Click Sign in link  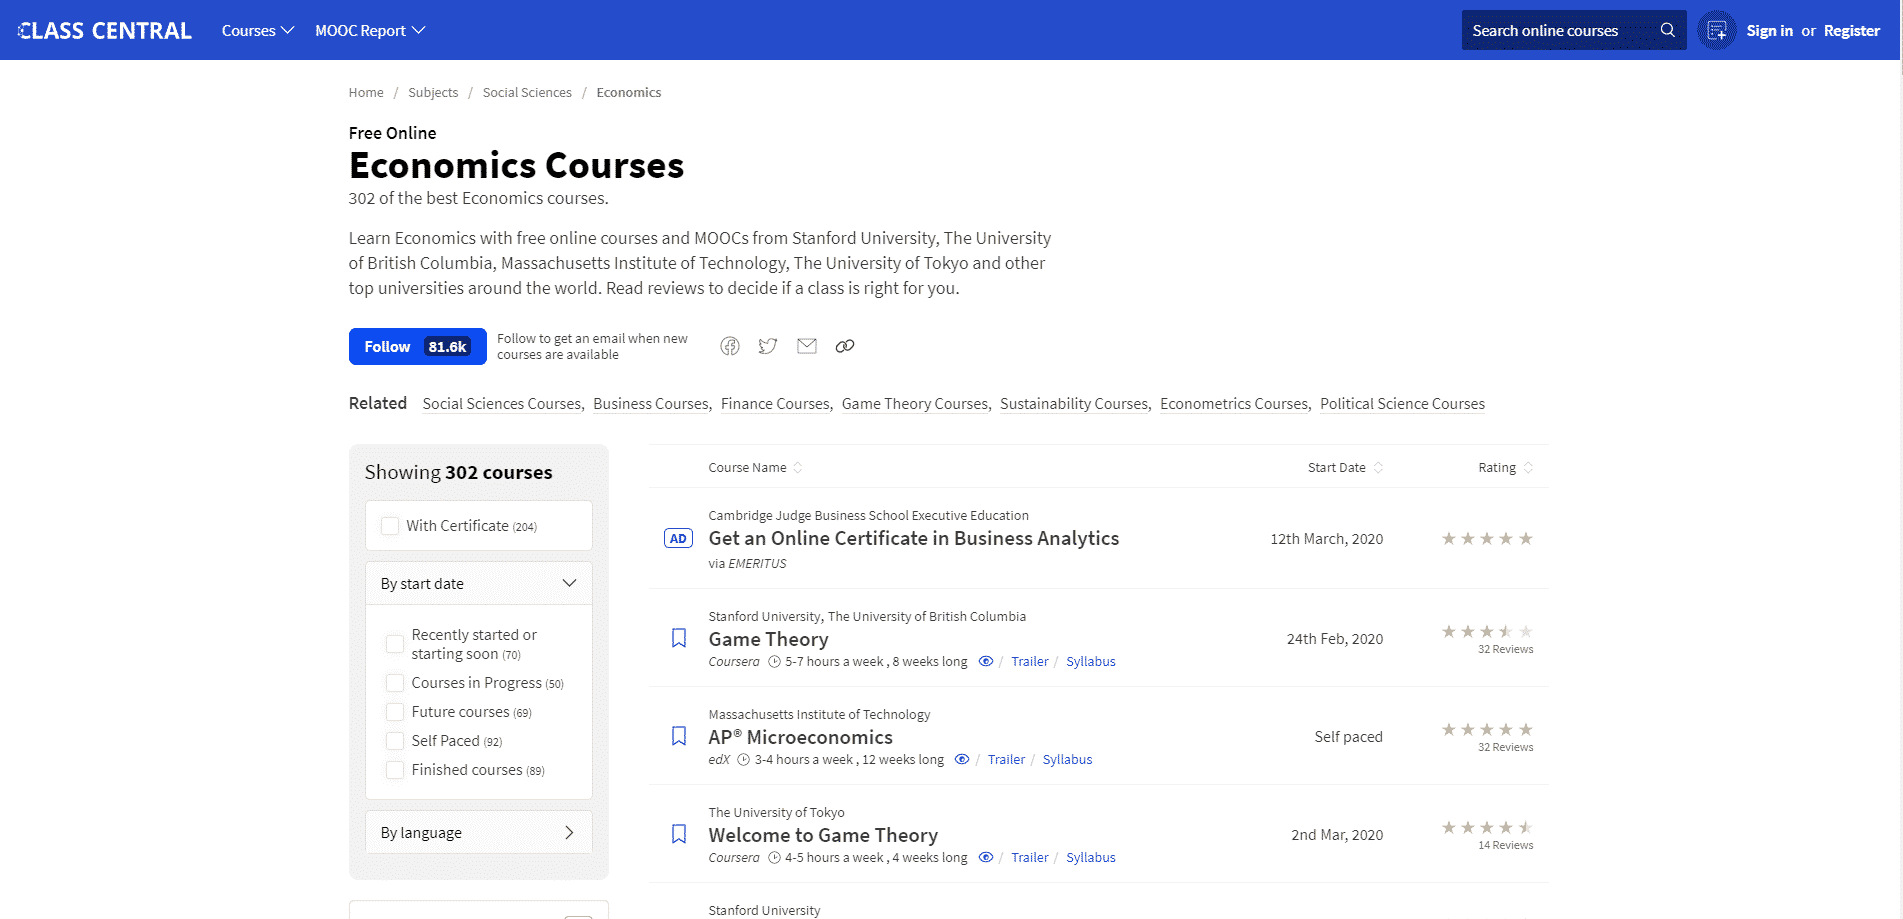(1769, 31)
